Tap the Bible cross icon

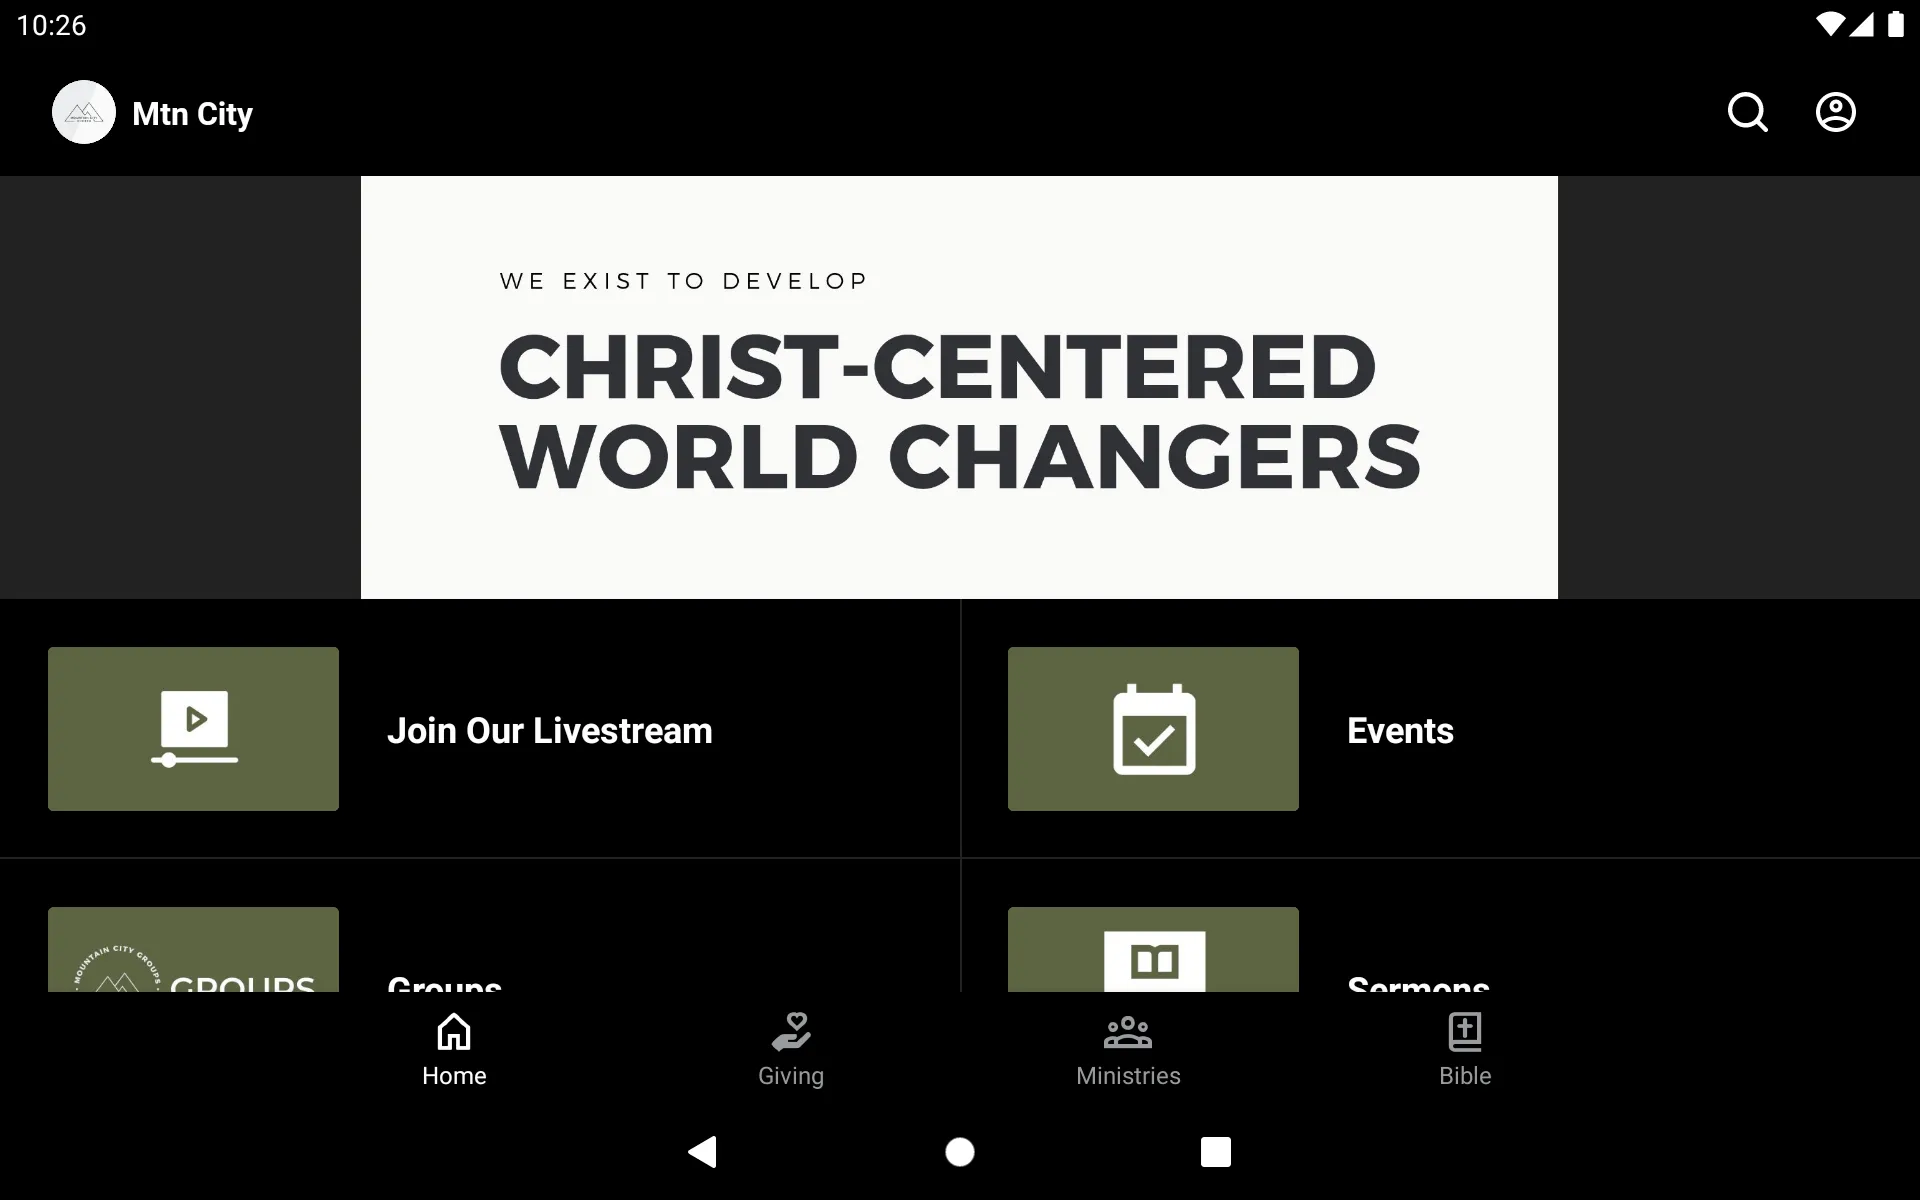(x=1464, y=1031)
